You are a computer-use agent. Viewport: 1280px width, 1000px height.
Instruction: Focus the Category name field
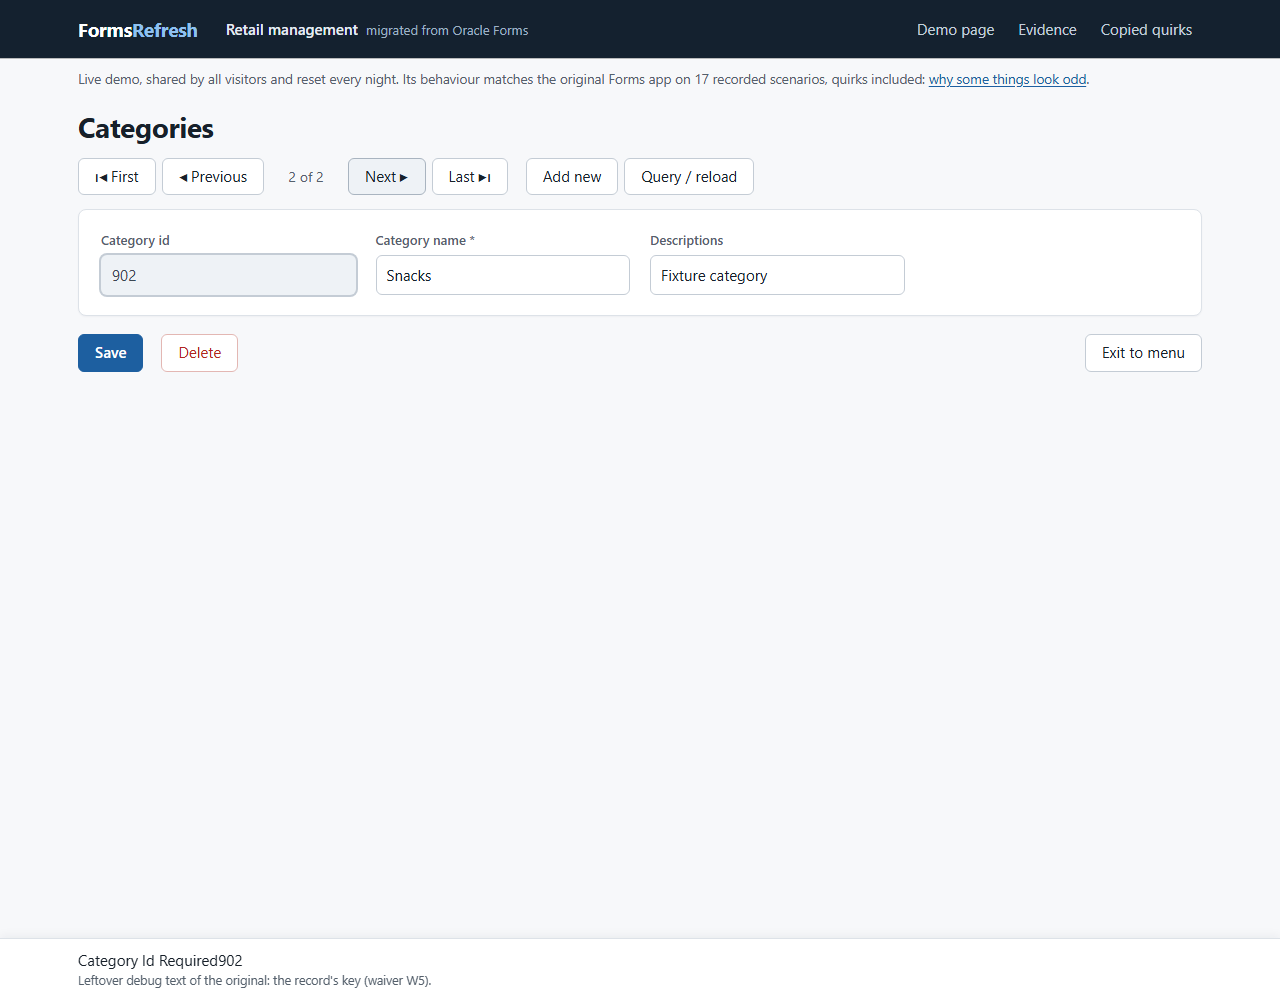point(503,275)
